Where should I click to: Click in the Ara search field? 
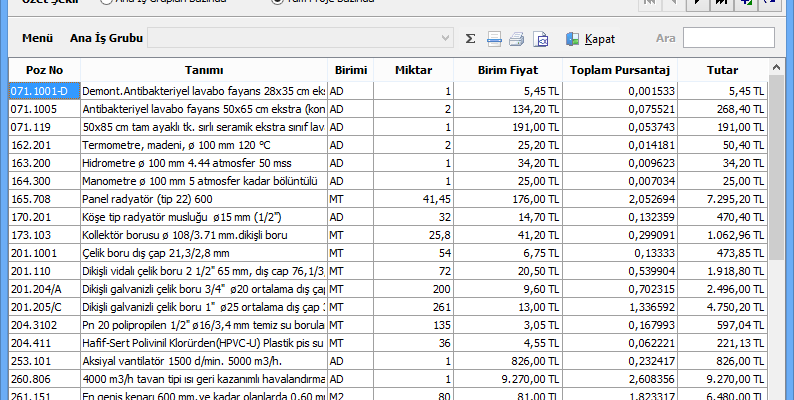[x=728, y=39]
